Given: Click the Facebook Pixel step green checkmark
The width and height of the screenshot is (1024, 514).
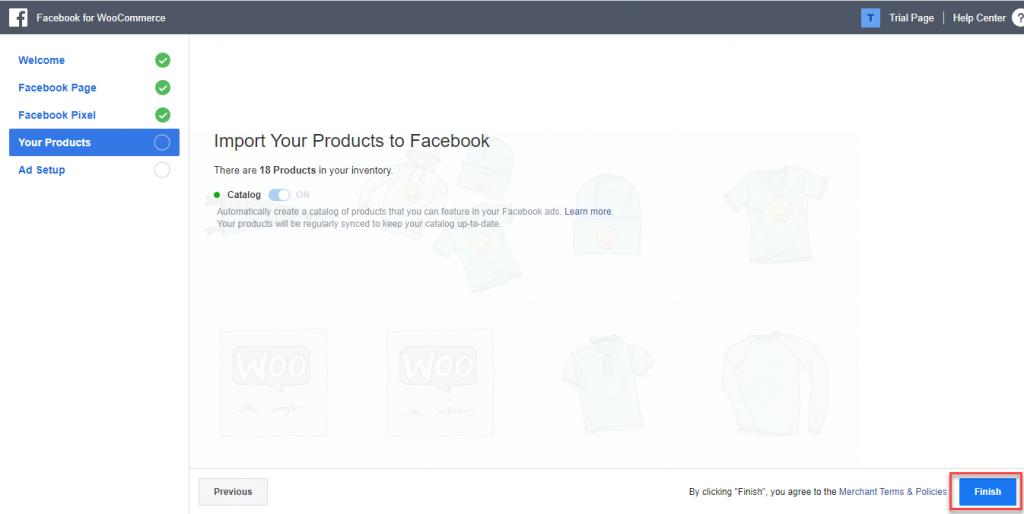Looking at the screenshot, I should coord(163,115).
